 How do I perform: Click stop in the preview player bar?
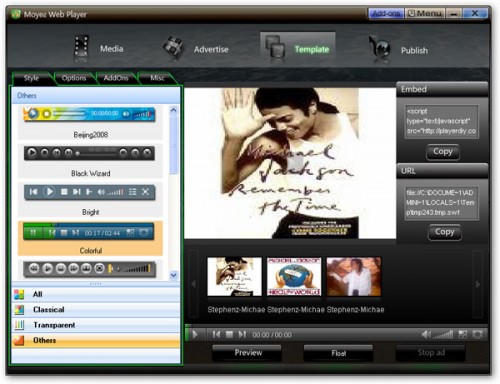[229, 334]
